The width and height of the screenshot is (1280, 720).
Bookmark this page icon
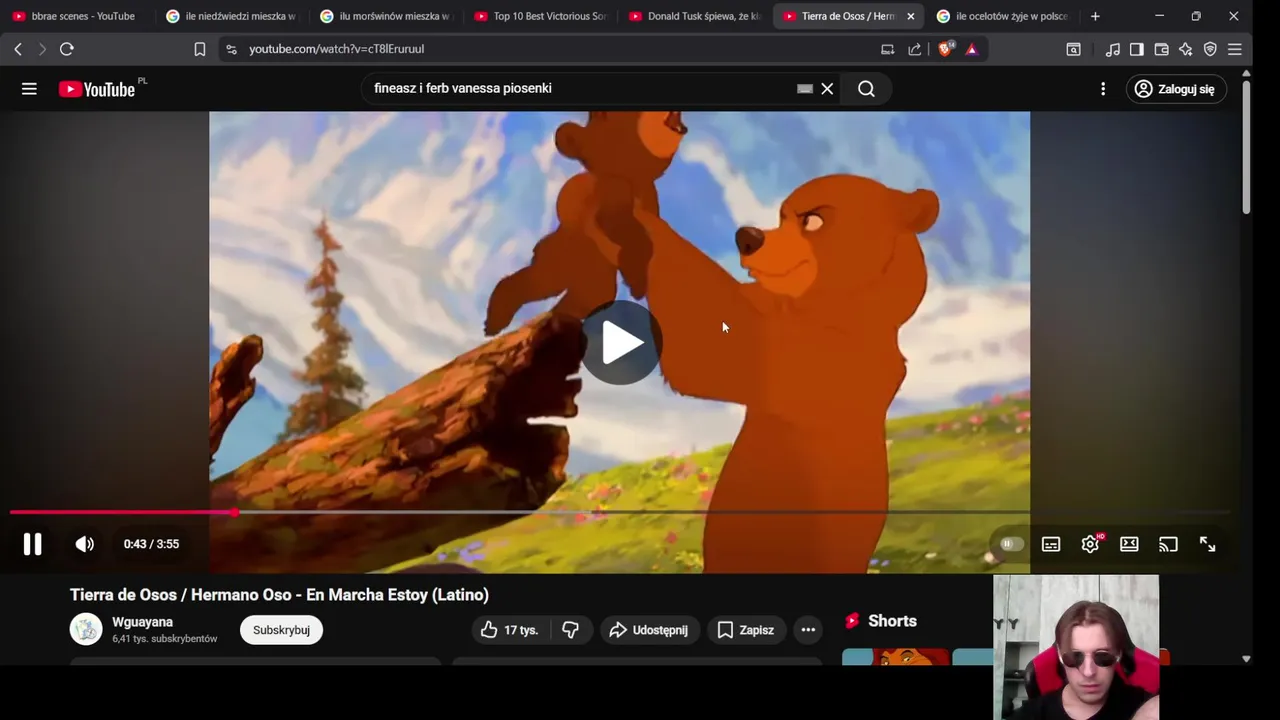(x=200, y=49)
